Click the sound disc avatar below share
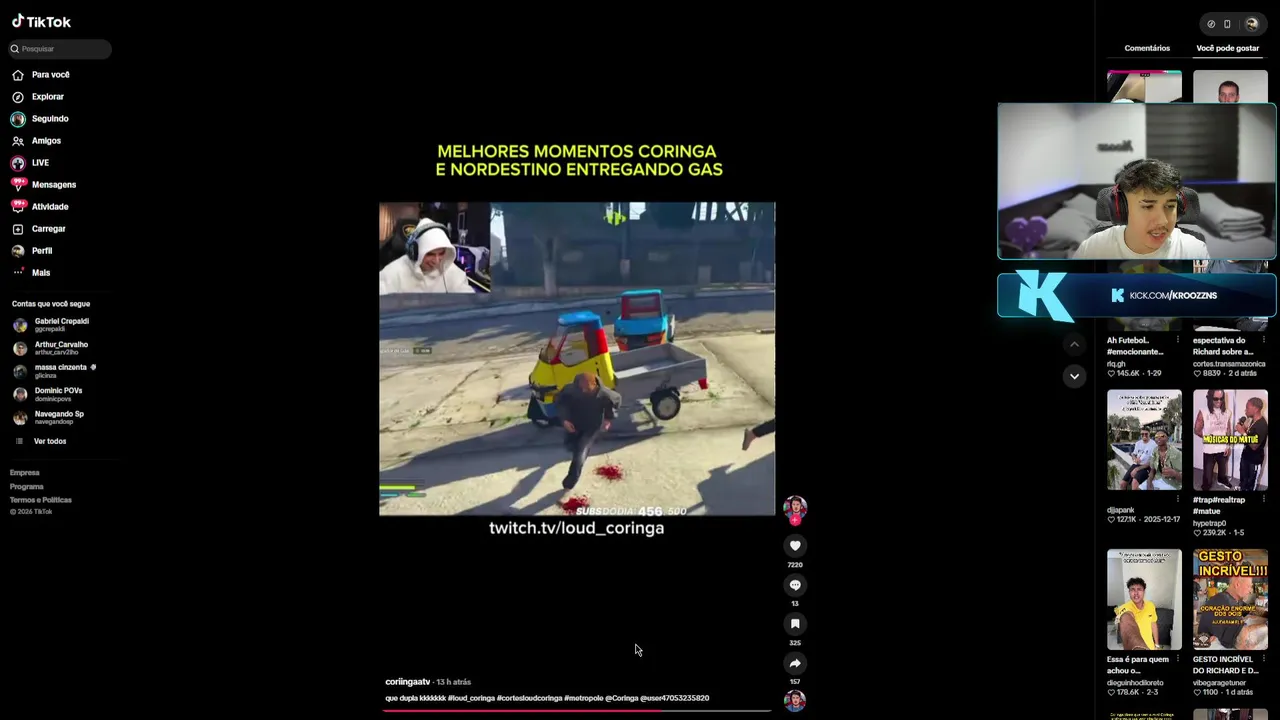Viewport: 1280px width, 720px height. [795, 701]
